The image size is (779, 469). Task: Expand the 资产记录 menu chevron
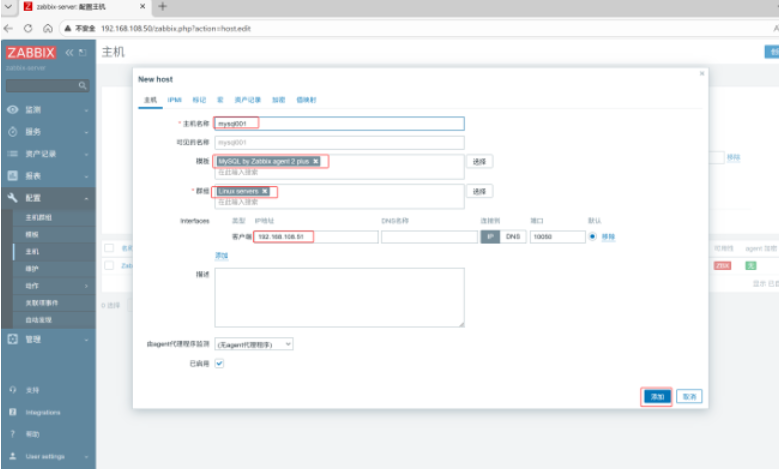pos(86,154)
